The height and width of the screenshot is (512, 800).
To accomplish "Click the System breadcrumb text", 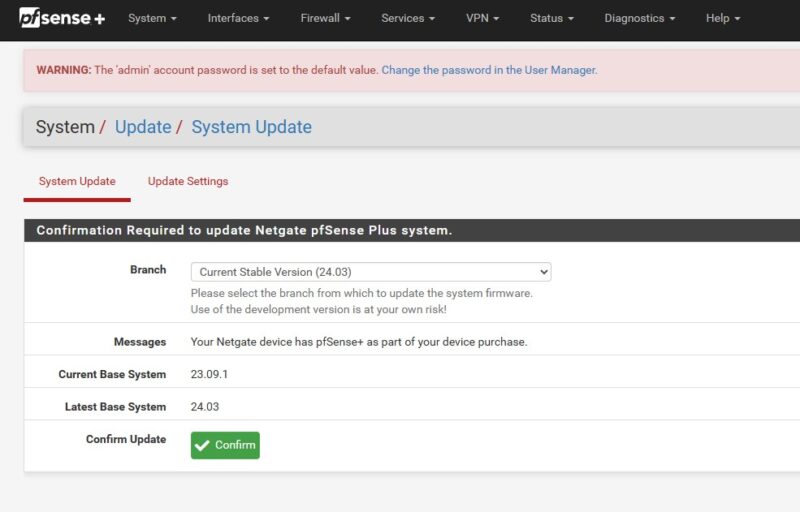I will pyautogui.click(x=65, y=127).
